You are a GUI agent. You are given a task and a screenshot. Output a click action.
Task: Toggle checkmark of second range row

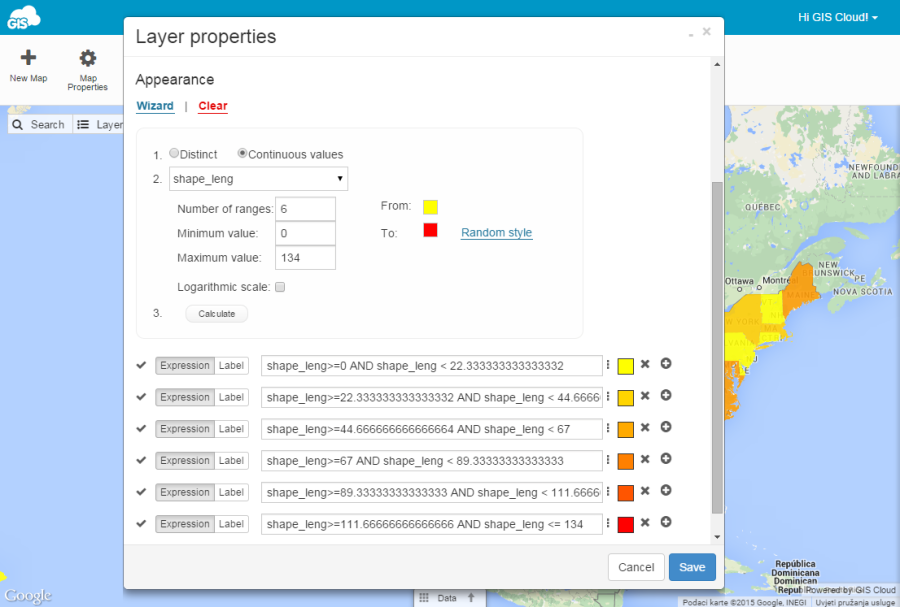pos(141,396)
